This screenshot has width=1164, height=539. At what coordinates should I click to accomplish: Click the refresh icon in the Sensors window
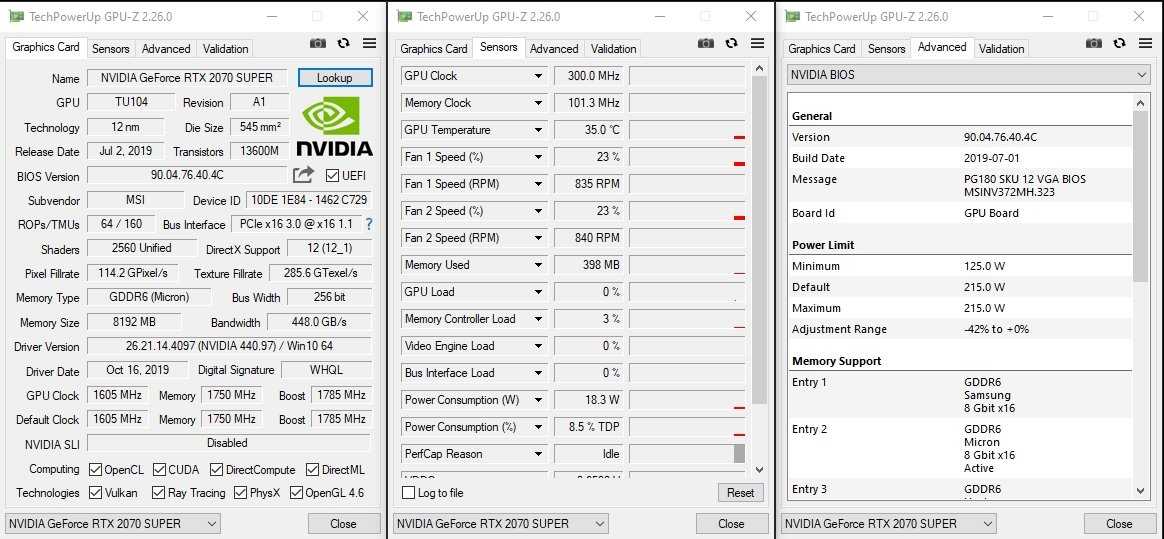(x=732, y=44)
